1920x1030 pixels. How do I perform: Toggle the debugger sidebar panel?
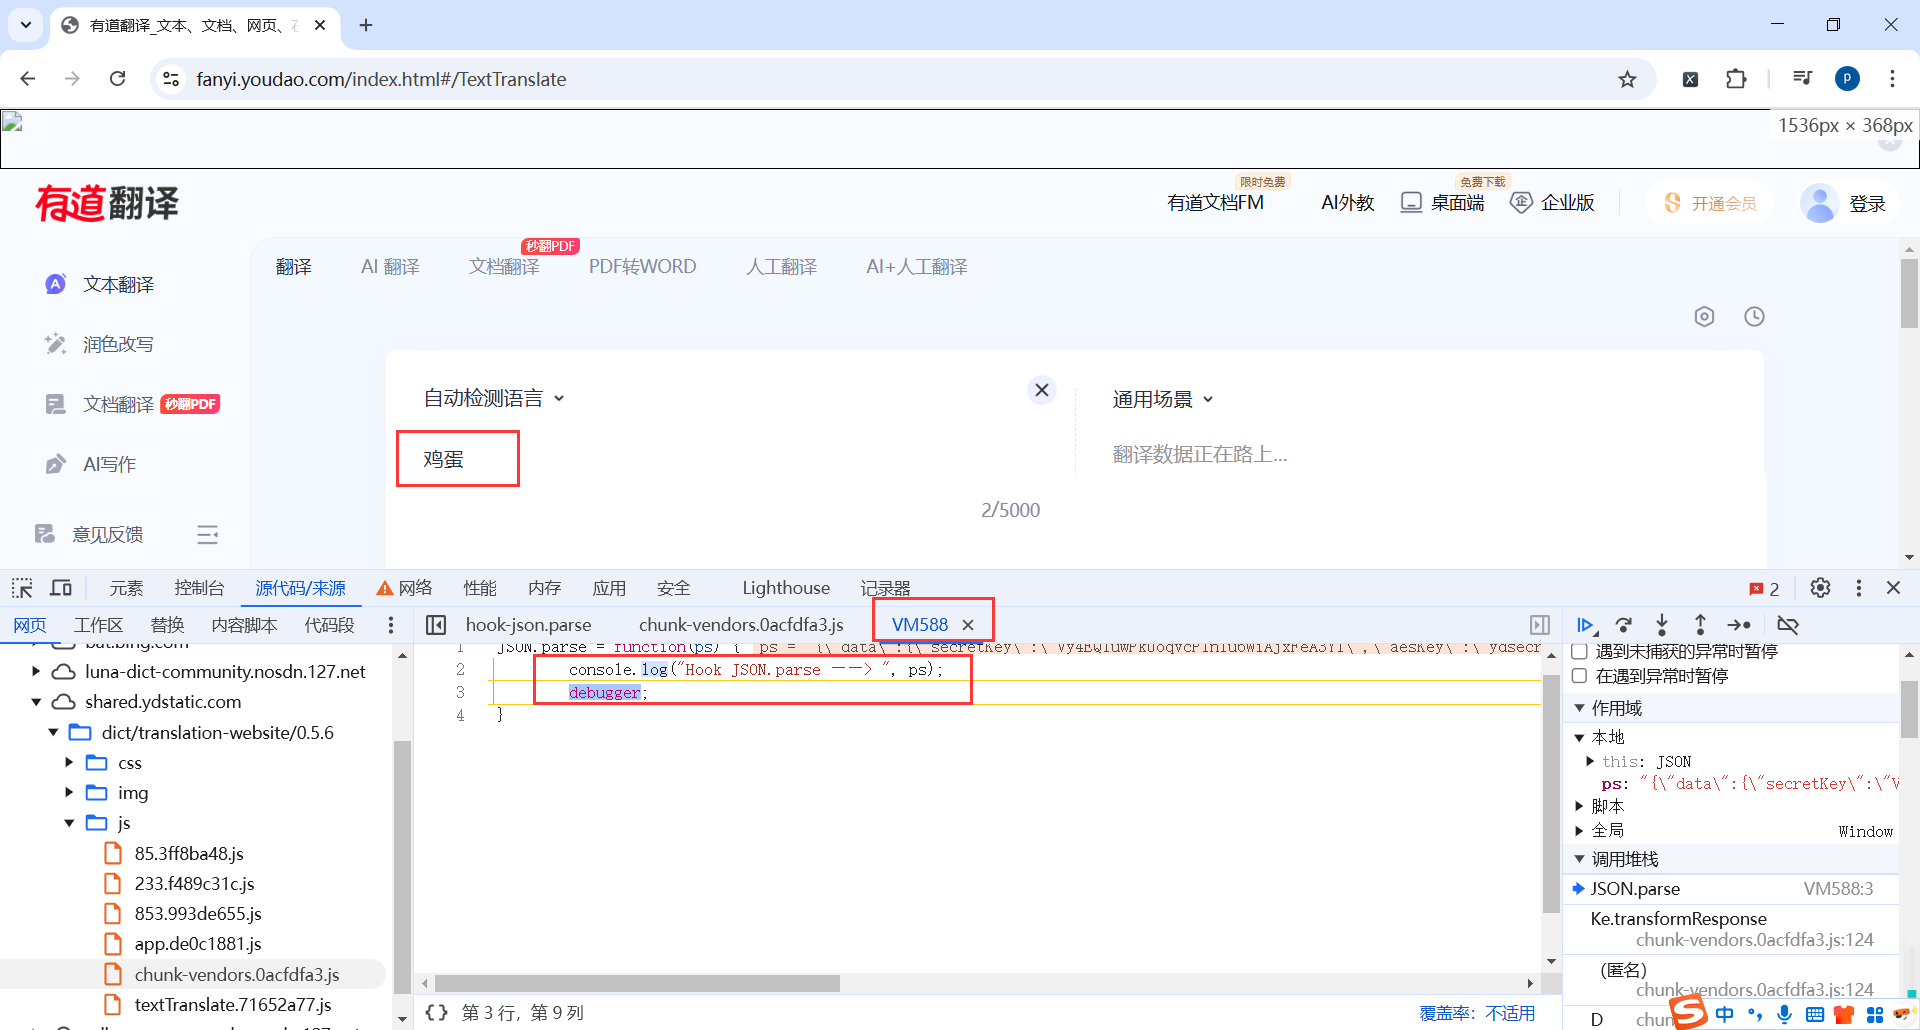1540,625
